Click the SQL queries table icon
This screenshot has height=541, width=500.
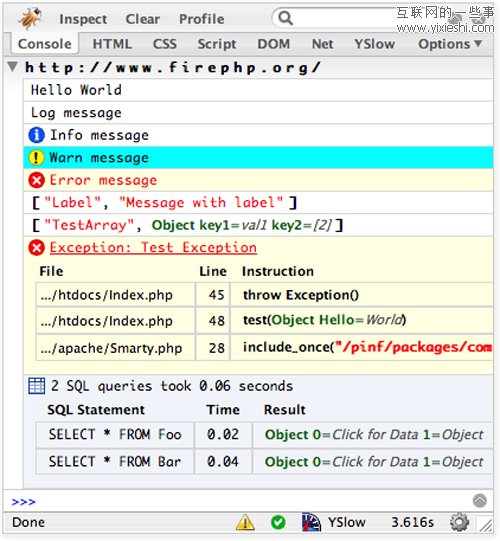pos(37,386)
